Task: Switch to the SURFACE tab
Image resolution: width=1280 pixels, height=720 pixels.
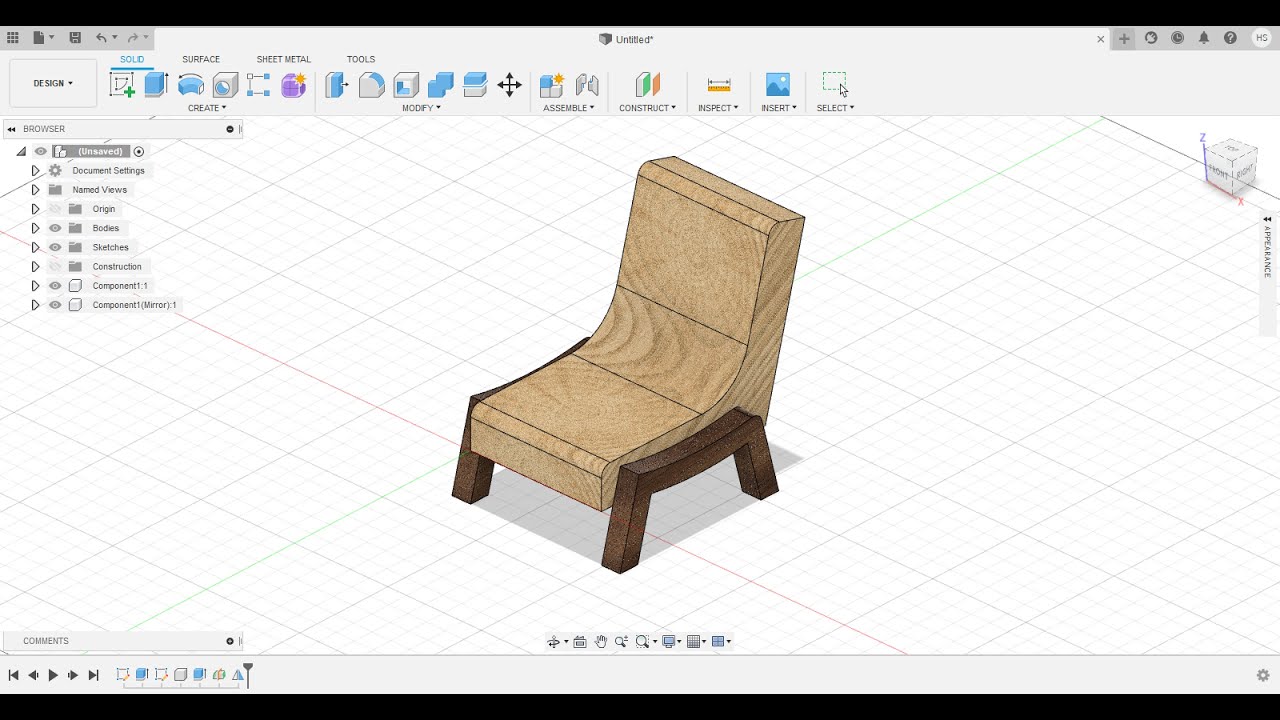Action: [201, 60]
